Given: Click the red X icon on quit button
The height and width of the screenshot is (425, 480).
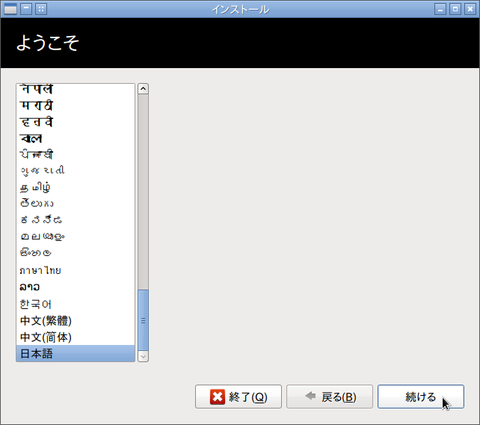Looking at the screenshot, I should (217, 397).
